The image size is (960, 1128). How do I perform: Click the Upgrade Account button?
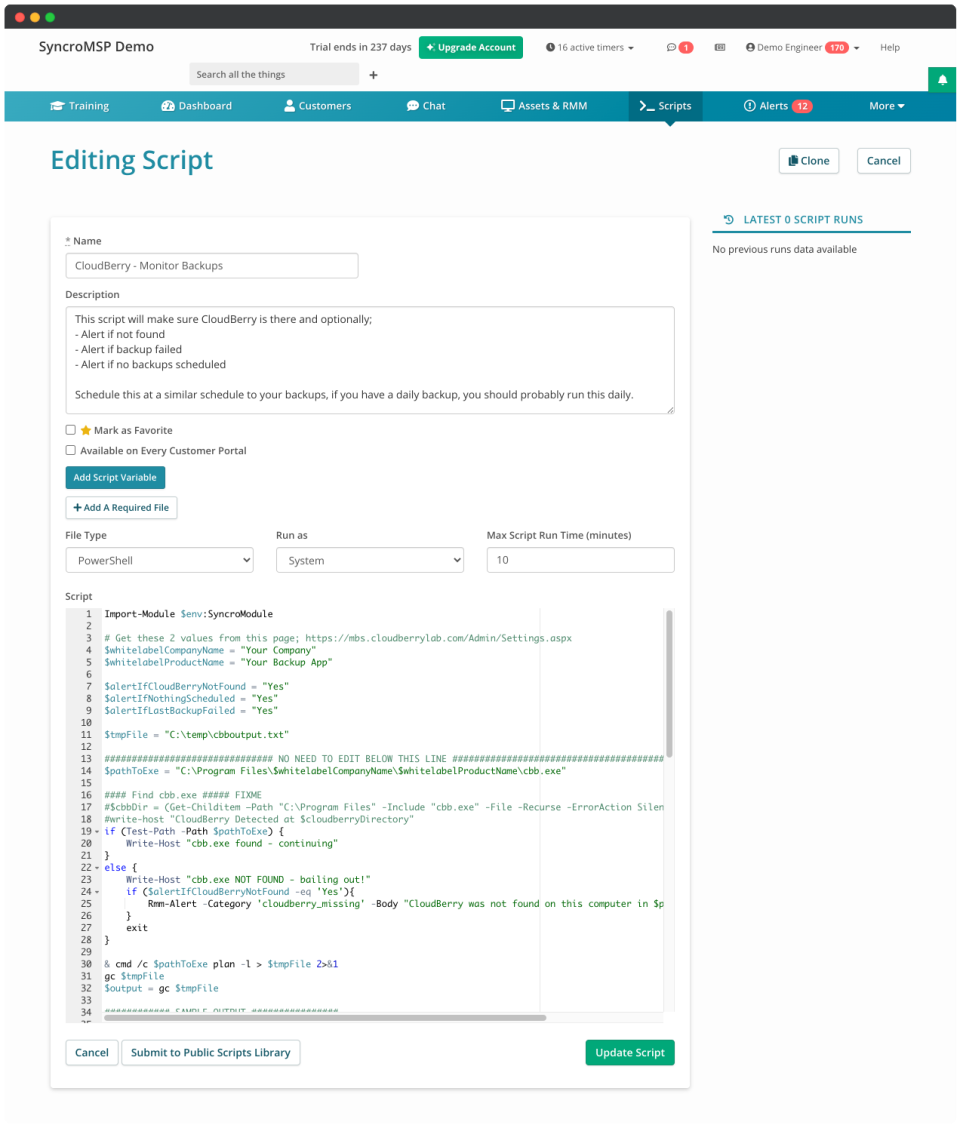471,47
